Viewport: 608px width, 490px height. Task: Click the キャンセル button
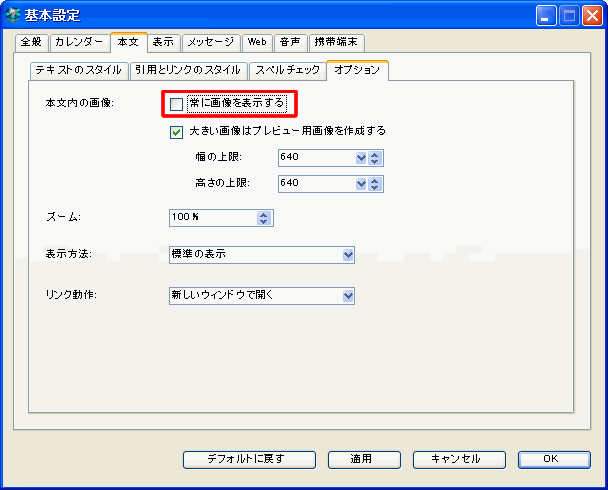pos(454,459)
